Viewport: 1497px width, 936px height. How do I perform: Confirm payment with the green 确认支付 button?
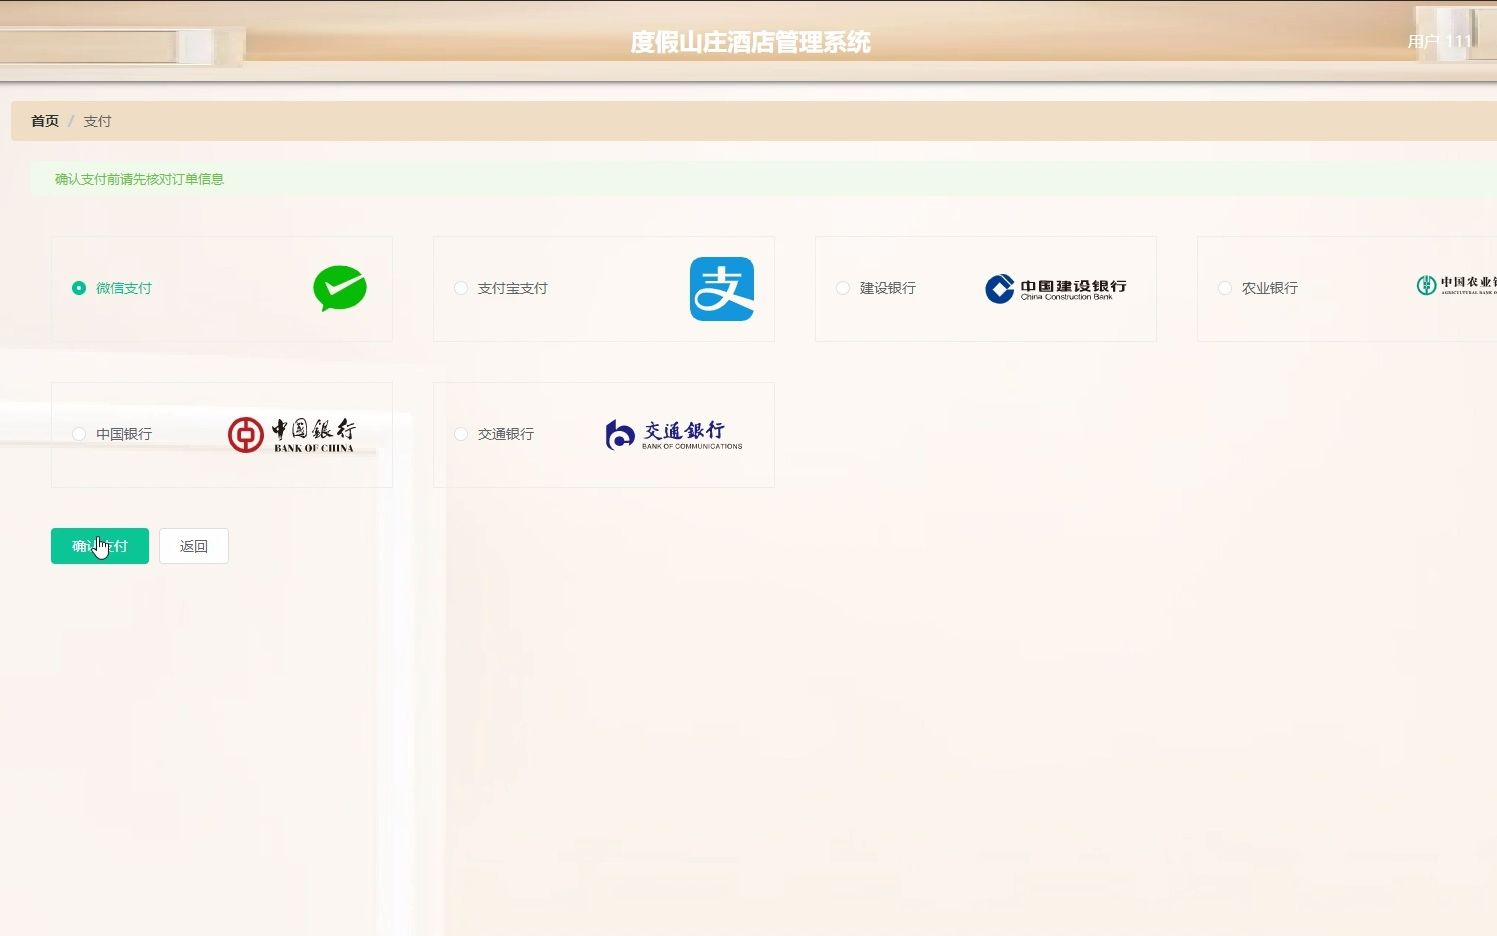click(x=100, y=546)
